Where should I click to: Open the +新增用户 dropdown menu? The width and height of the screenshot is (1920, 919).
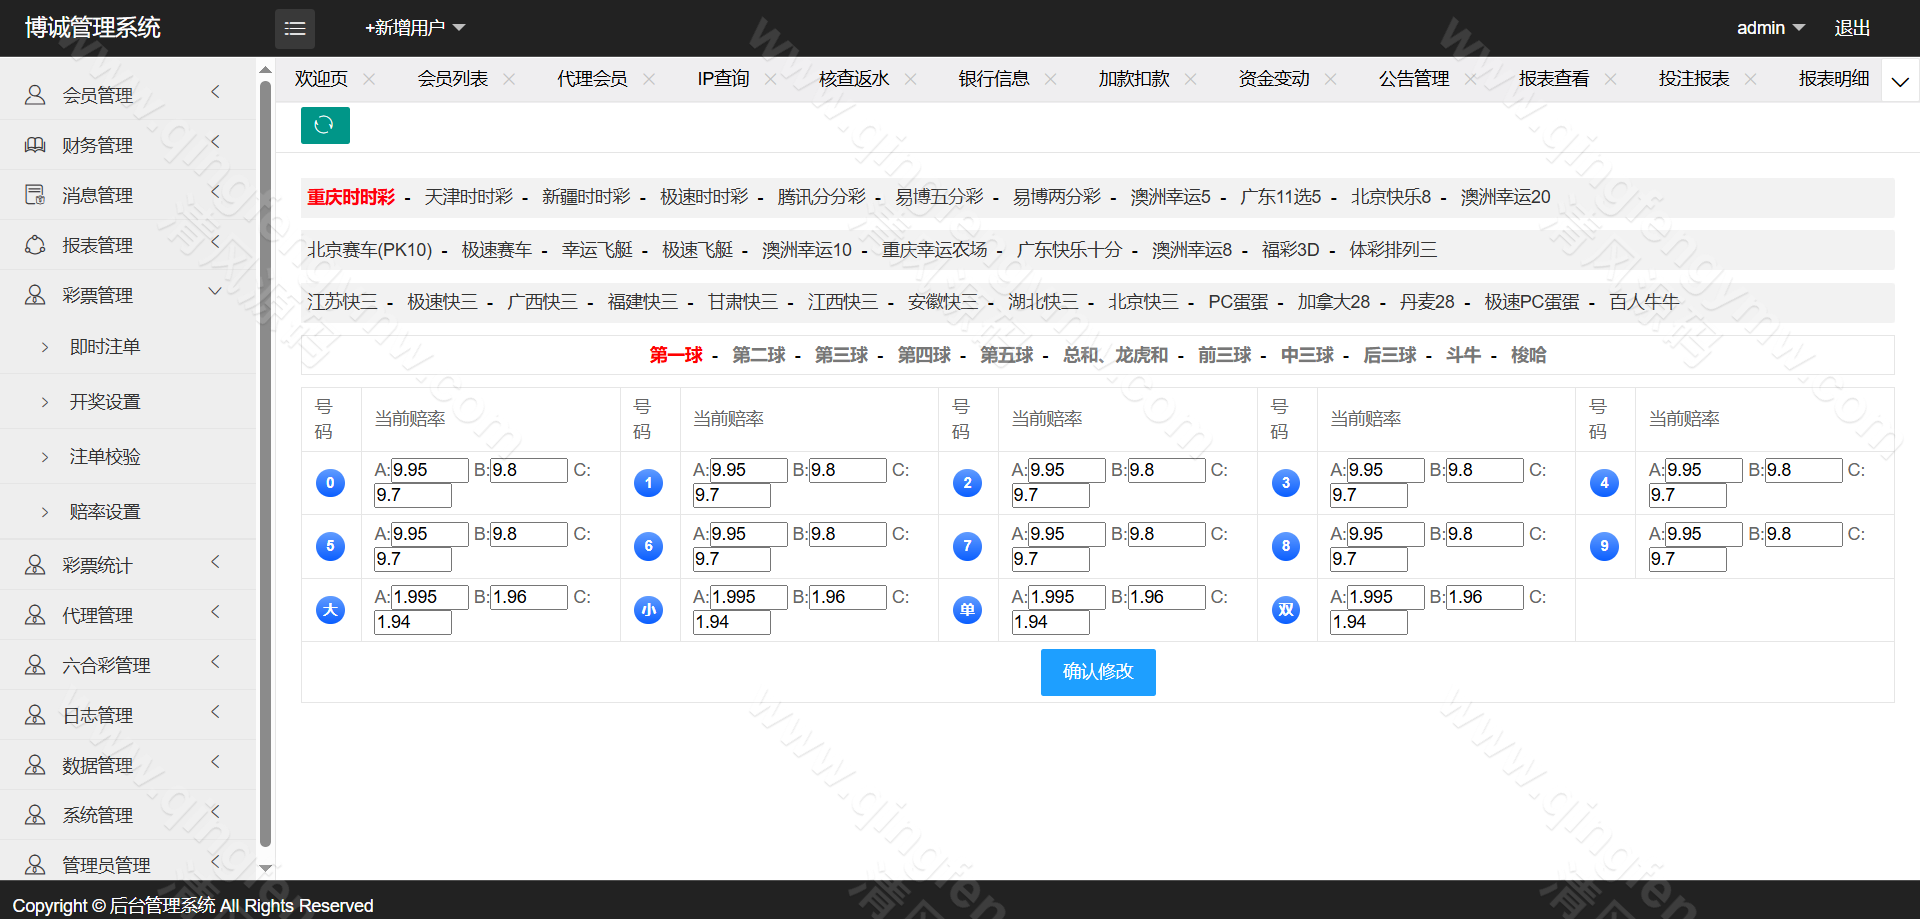pyautogui.click(x=414, y=28)
